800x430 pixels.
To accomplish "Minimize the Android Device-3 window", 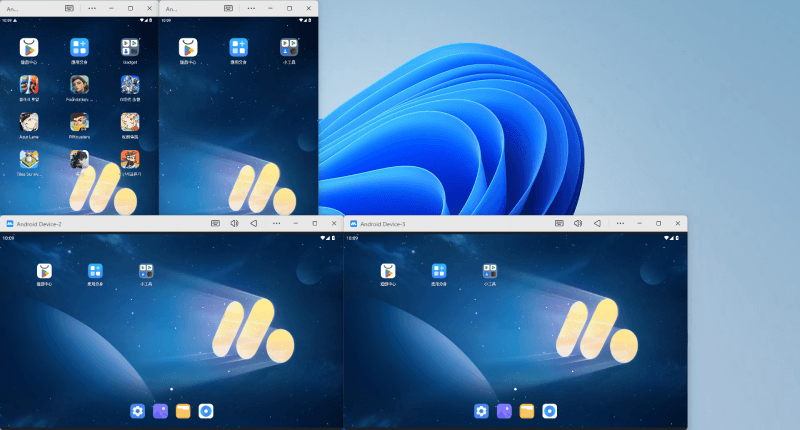I will (639, 223).
